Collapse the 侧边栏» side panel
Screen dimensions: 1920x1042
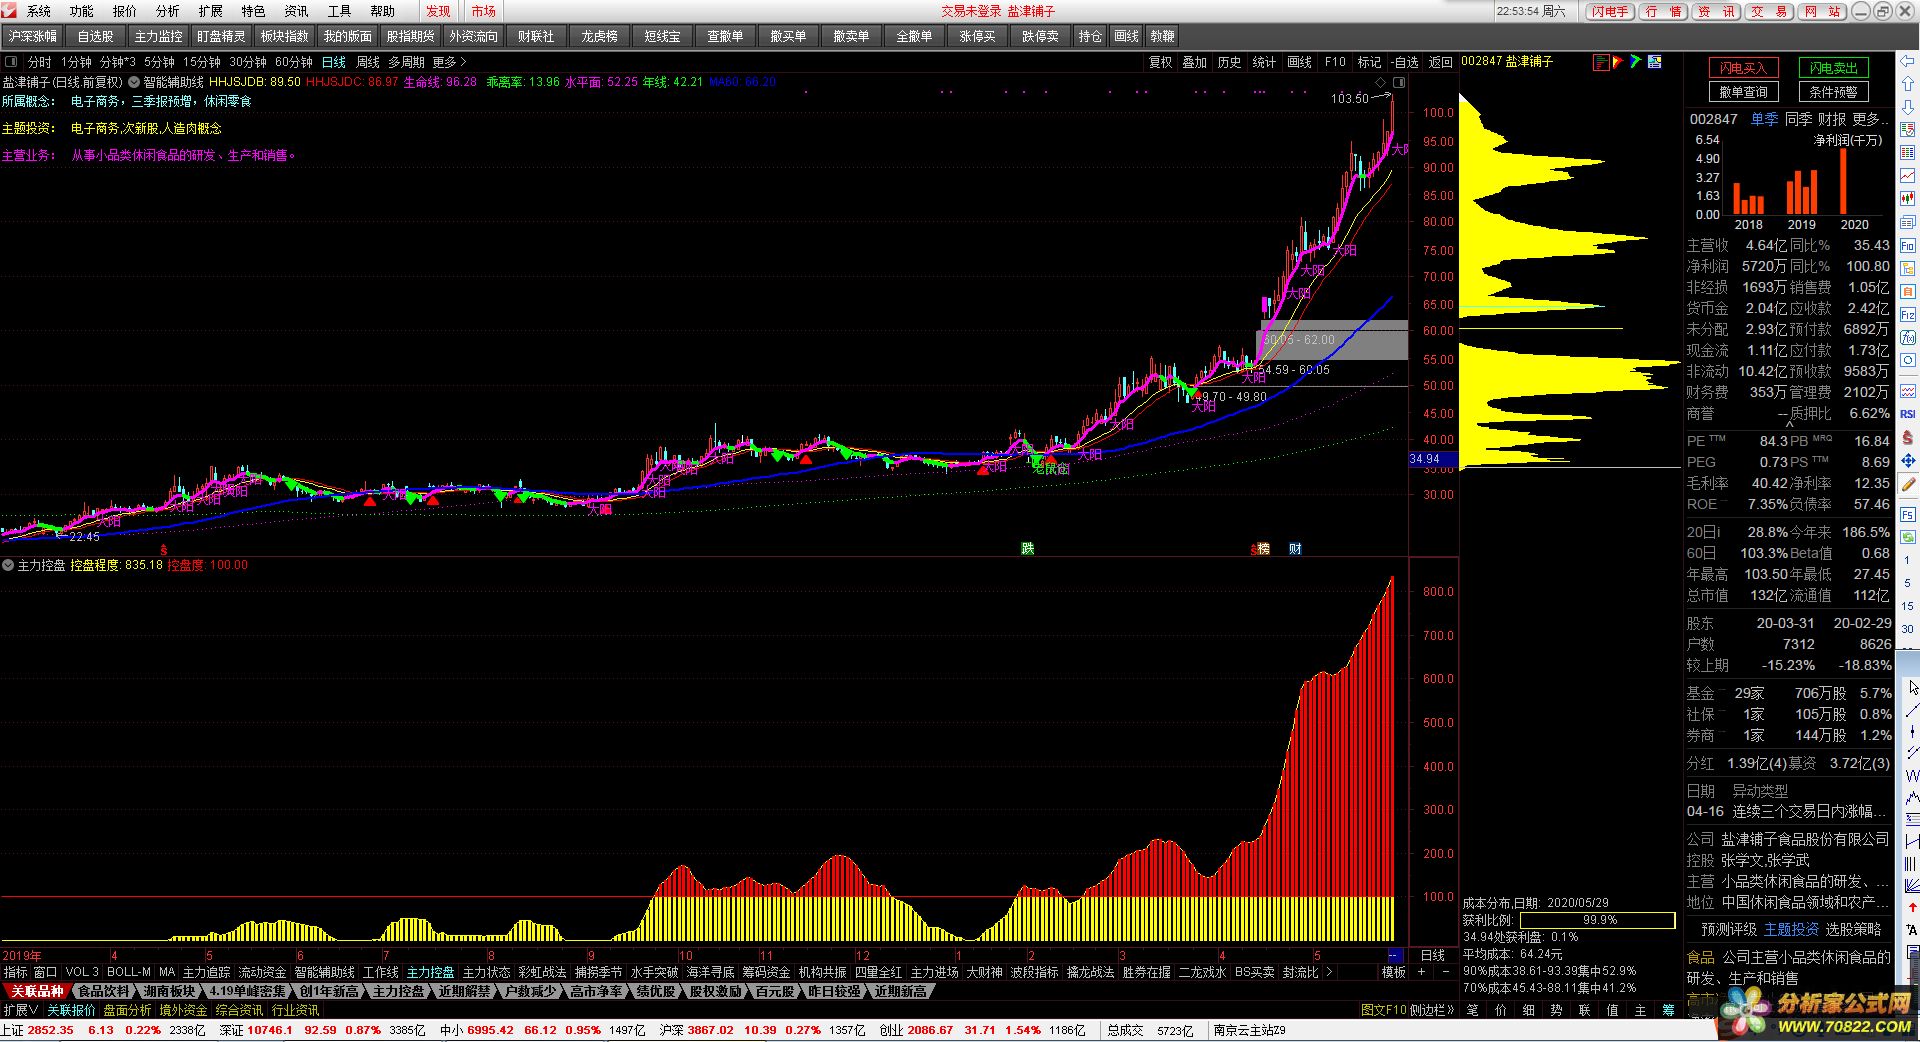point(1432,1010)
